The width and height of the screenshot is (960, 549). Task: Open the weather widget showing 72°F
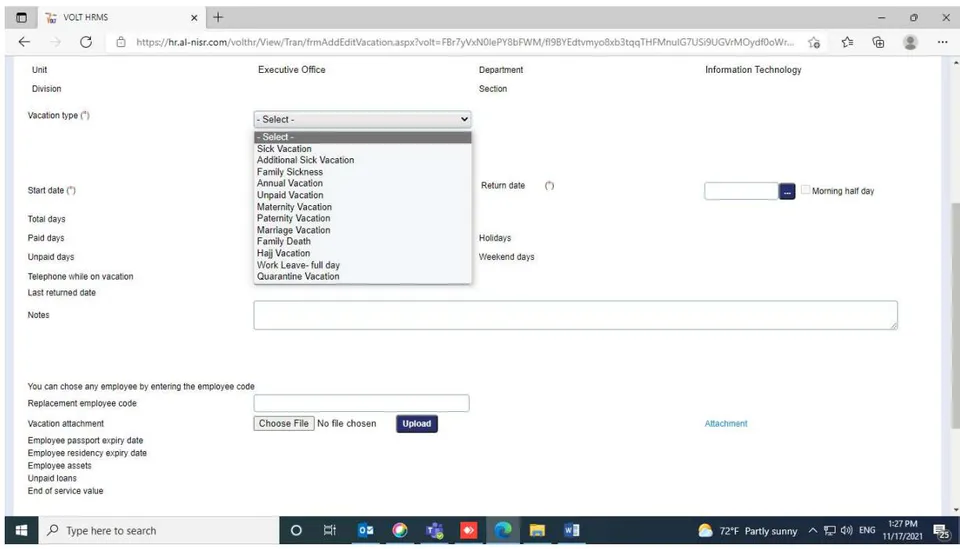click(747, 531)
